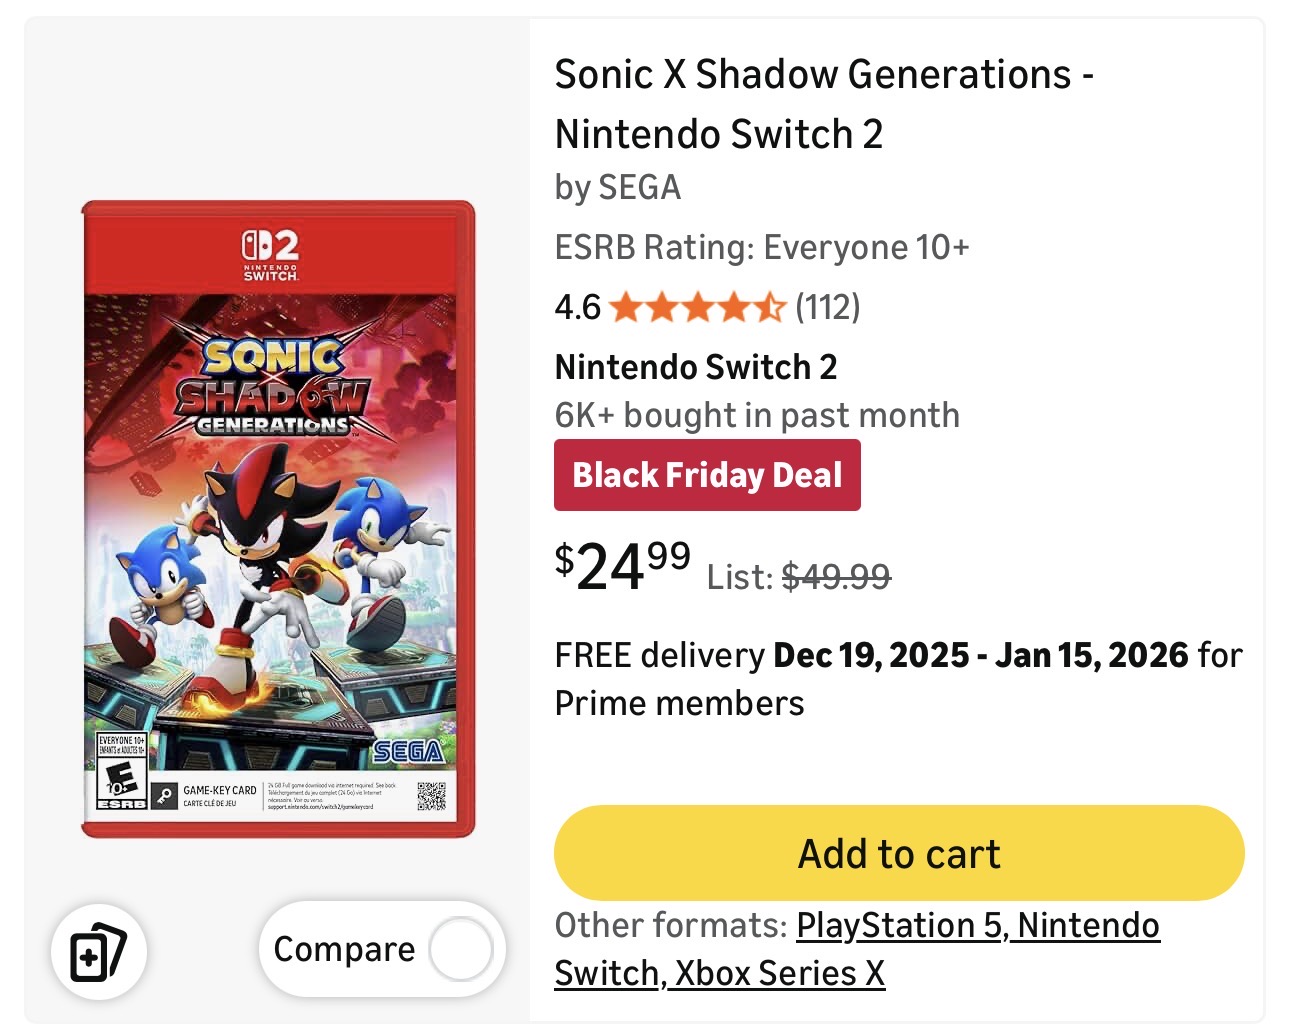Click the 4.6 rating number
Viewport: 1290px width, 1035px height.
pyautogui.click(x=577, y=307)
